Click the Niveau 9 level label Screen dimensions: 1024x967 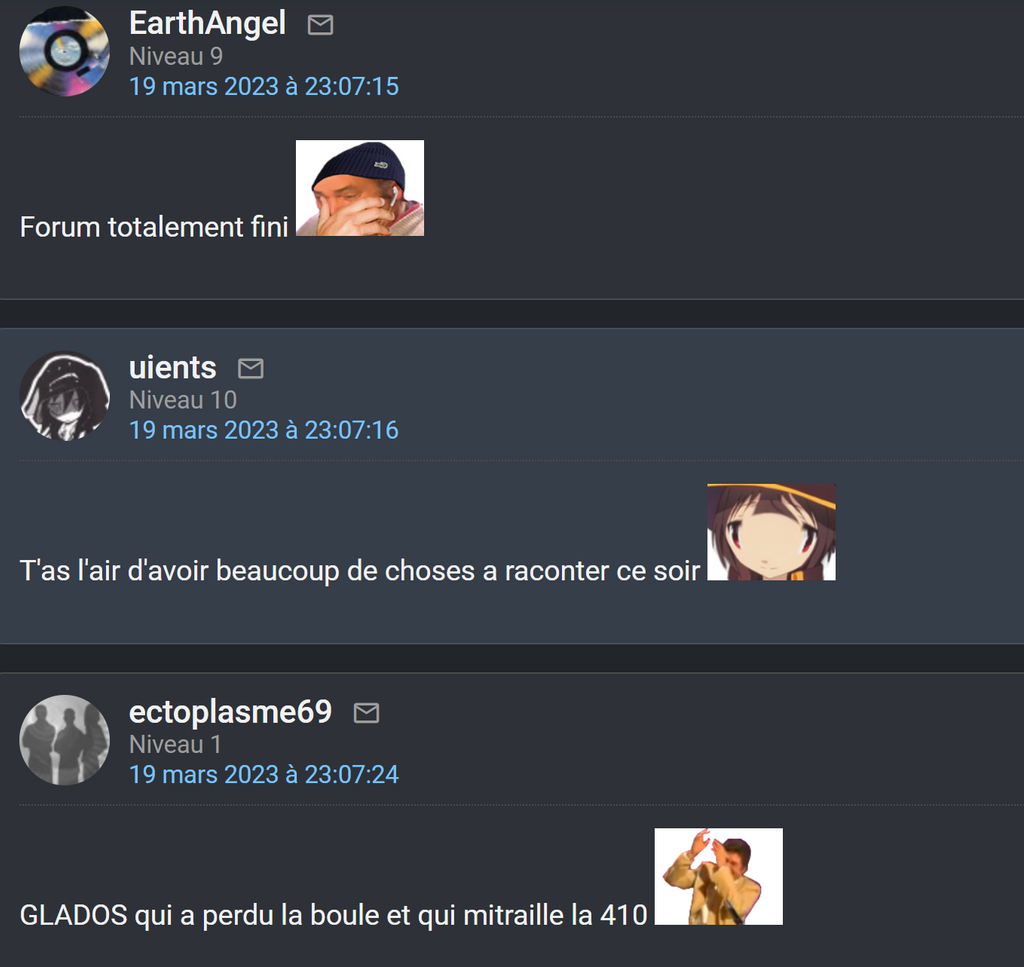pyautogui.click(x=176, y=57)
